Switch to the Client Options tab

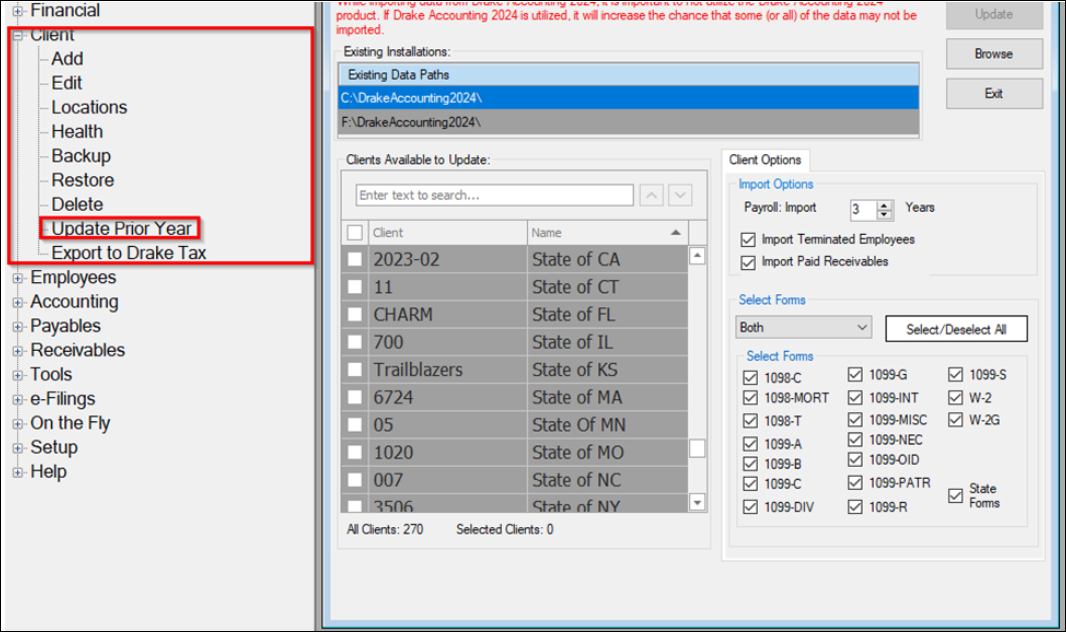pos(765,160)
